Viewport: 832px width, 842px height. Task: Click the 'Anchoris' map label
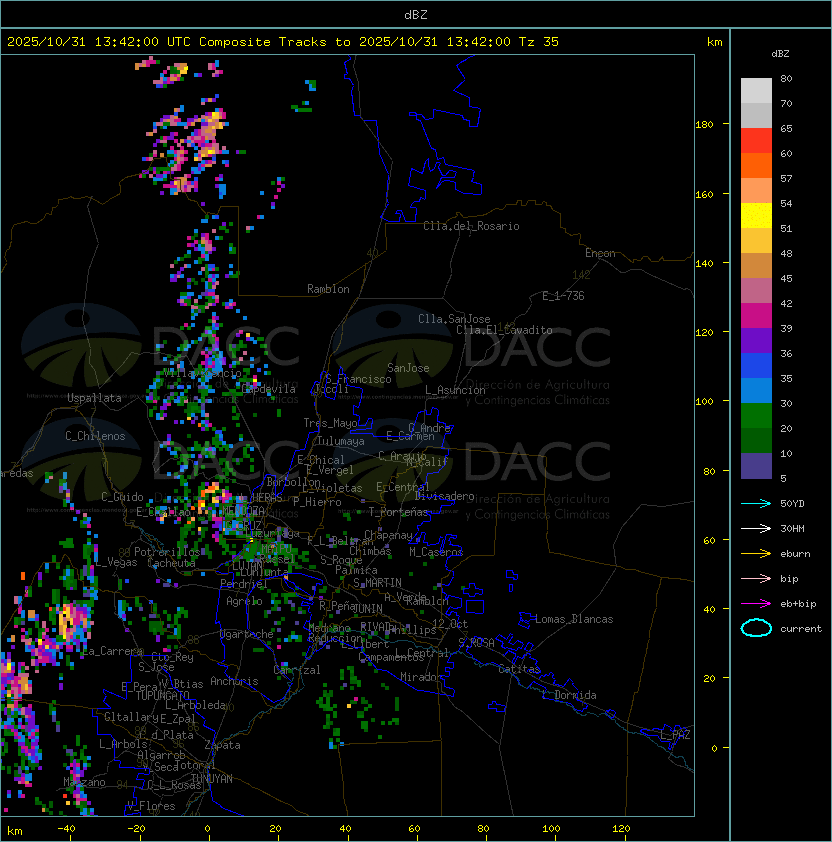(234, 681)
